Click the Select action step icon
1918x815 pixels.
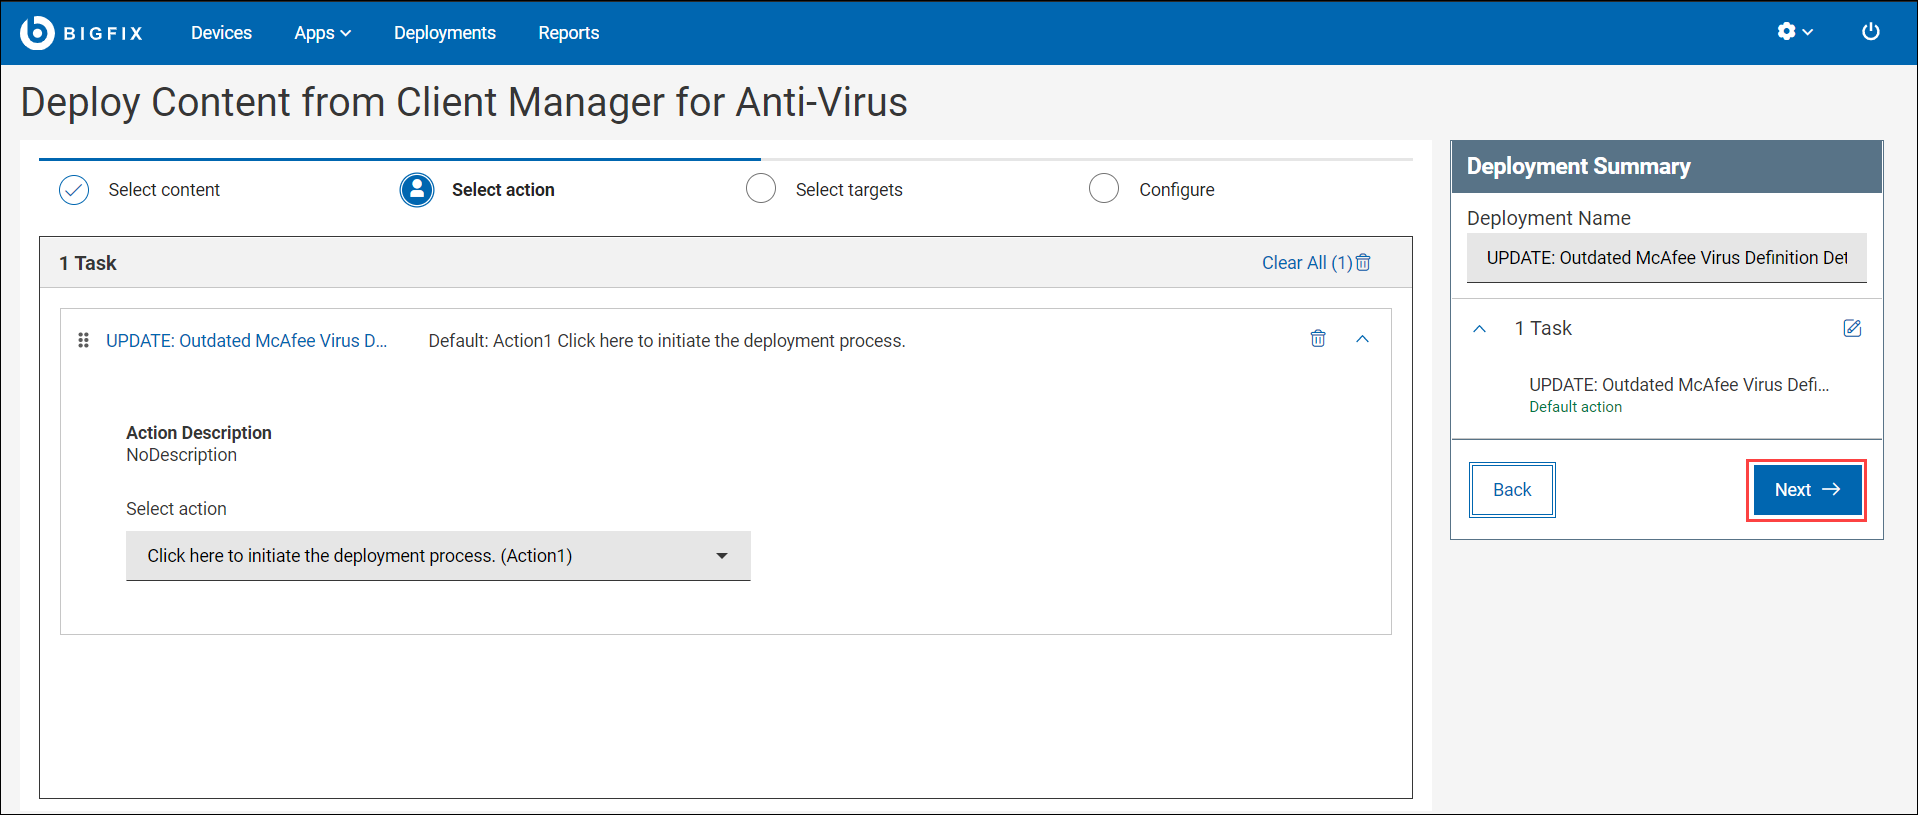[x=417, y=189]
